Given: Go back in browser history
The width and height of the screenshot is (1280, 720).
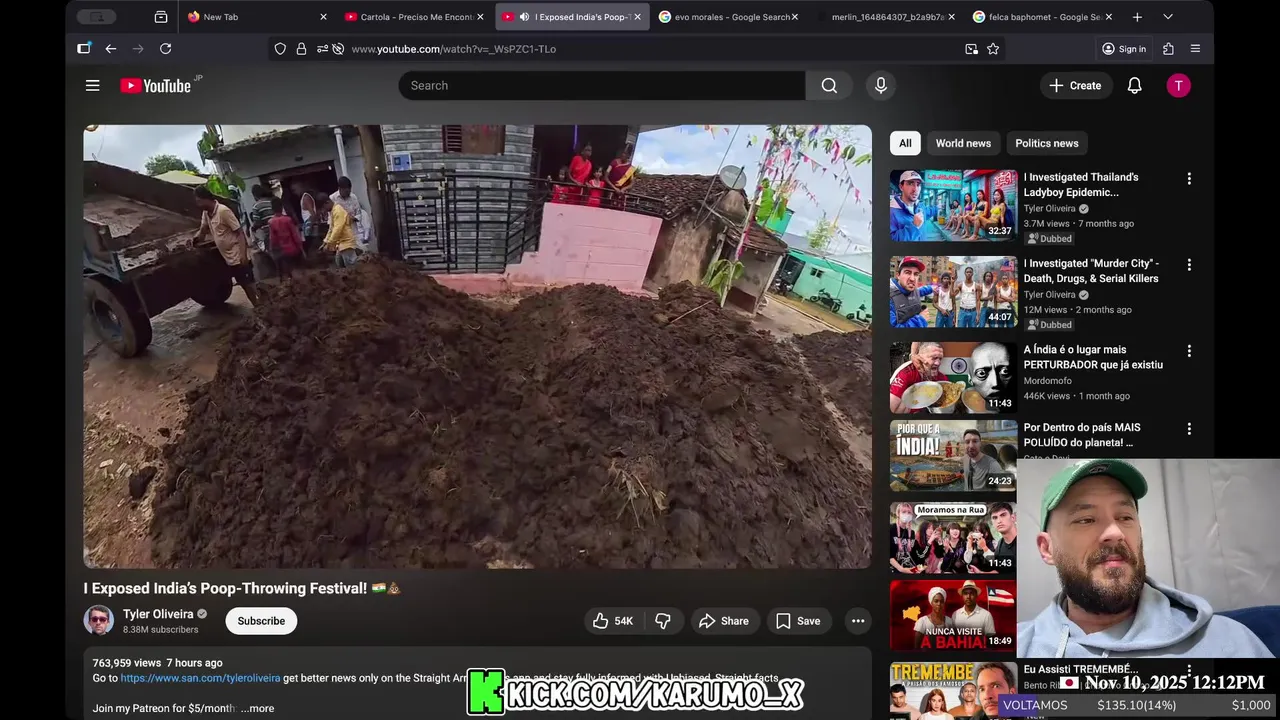Looking at the screenshot, I should [x=111, y=49].
